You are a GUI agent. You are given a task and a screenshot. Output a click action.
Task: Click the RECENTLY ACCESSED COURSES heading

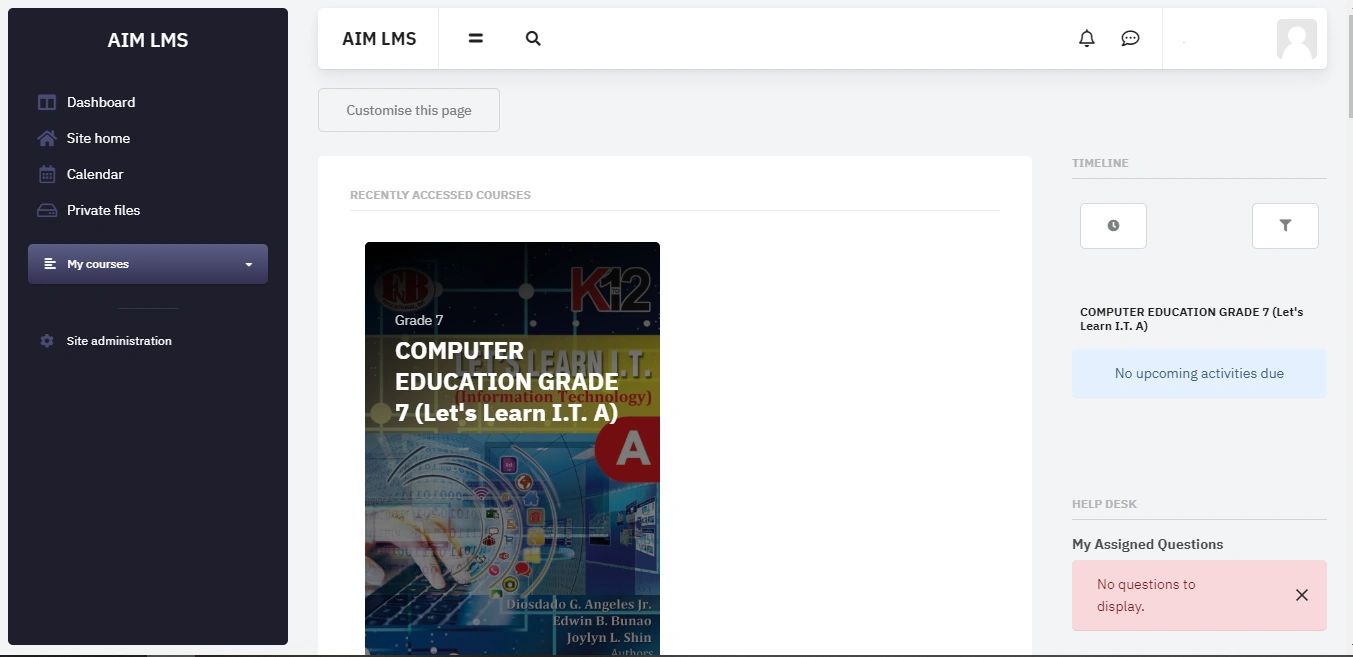pos(440,195)
